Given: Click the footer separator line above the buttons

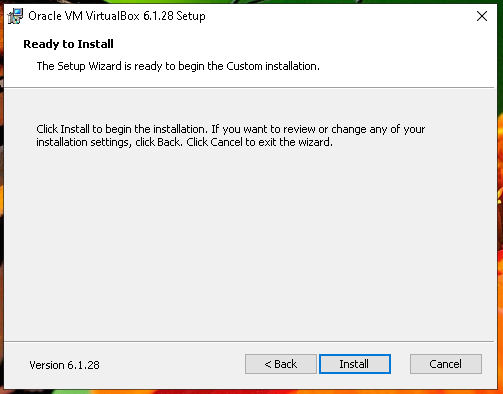Looking at the screenshot, I should click(249, 341).
